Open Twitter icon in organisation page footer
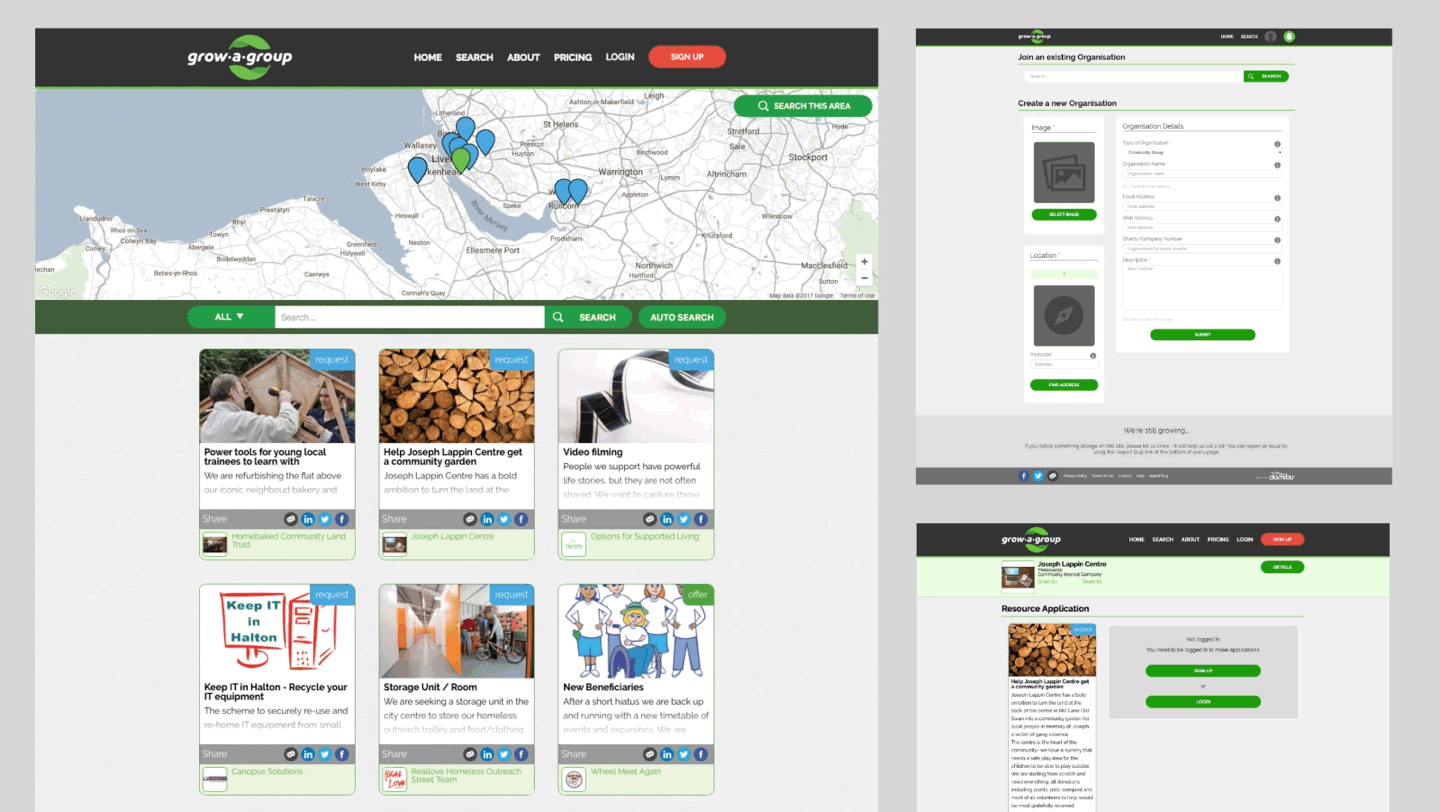The image size is (1440, 812). click(1038, 476)
